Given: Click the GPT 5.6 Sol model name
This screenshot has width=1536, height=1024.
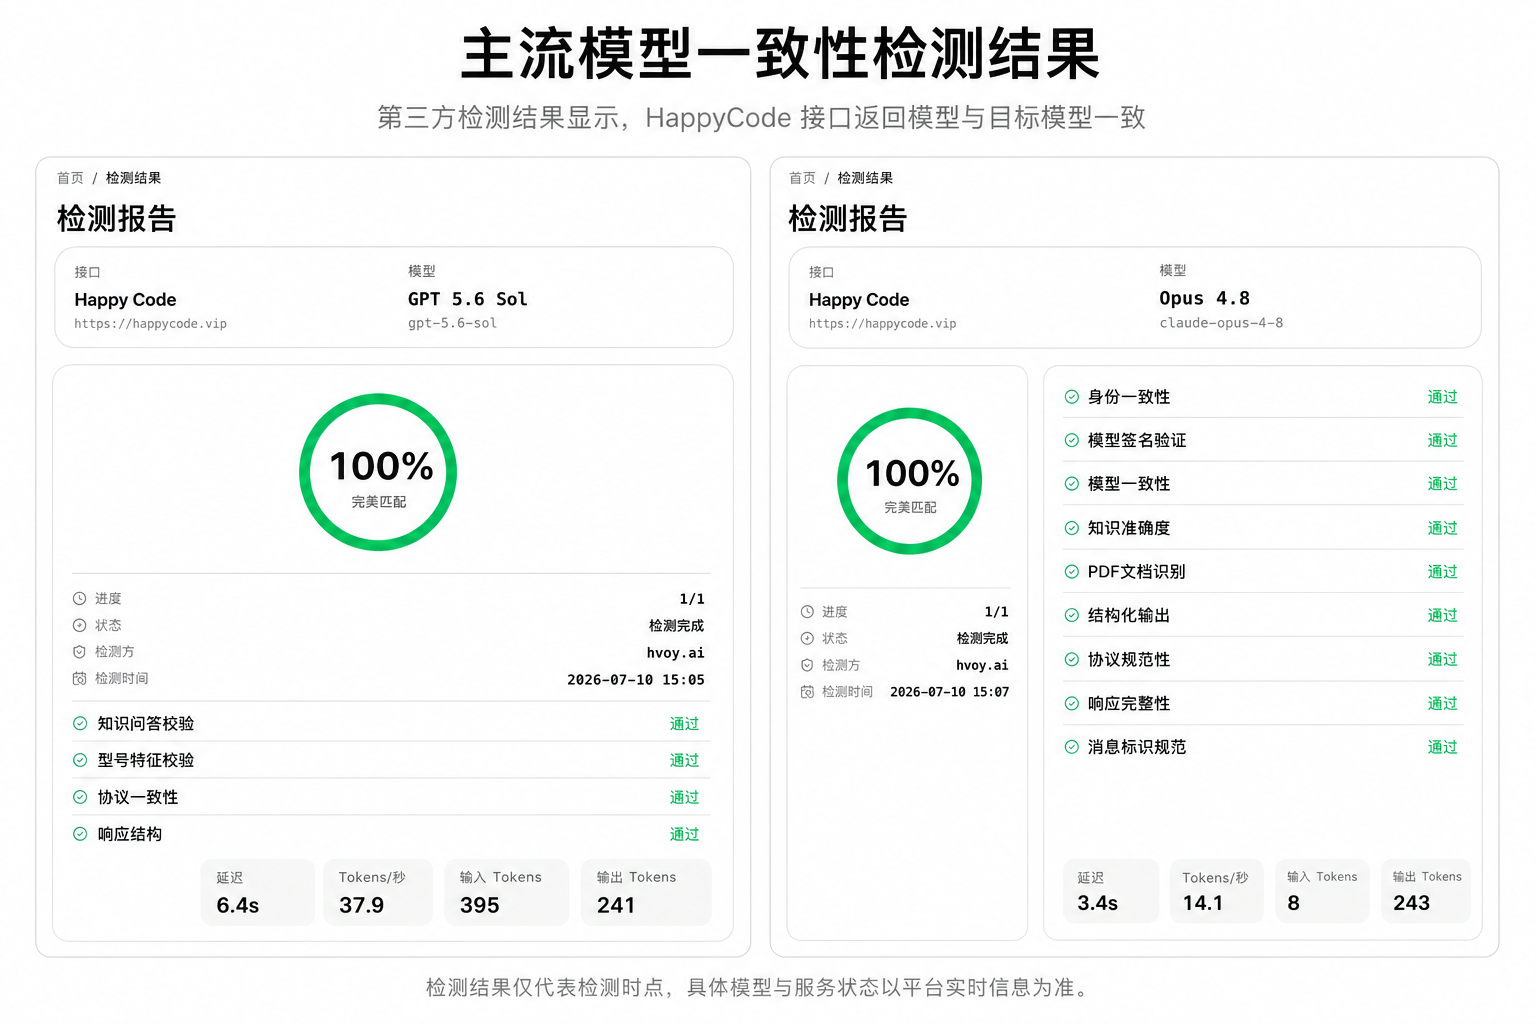Looking at the screenshot, I should 467,299.
